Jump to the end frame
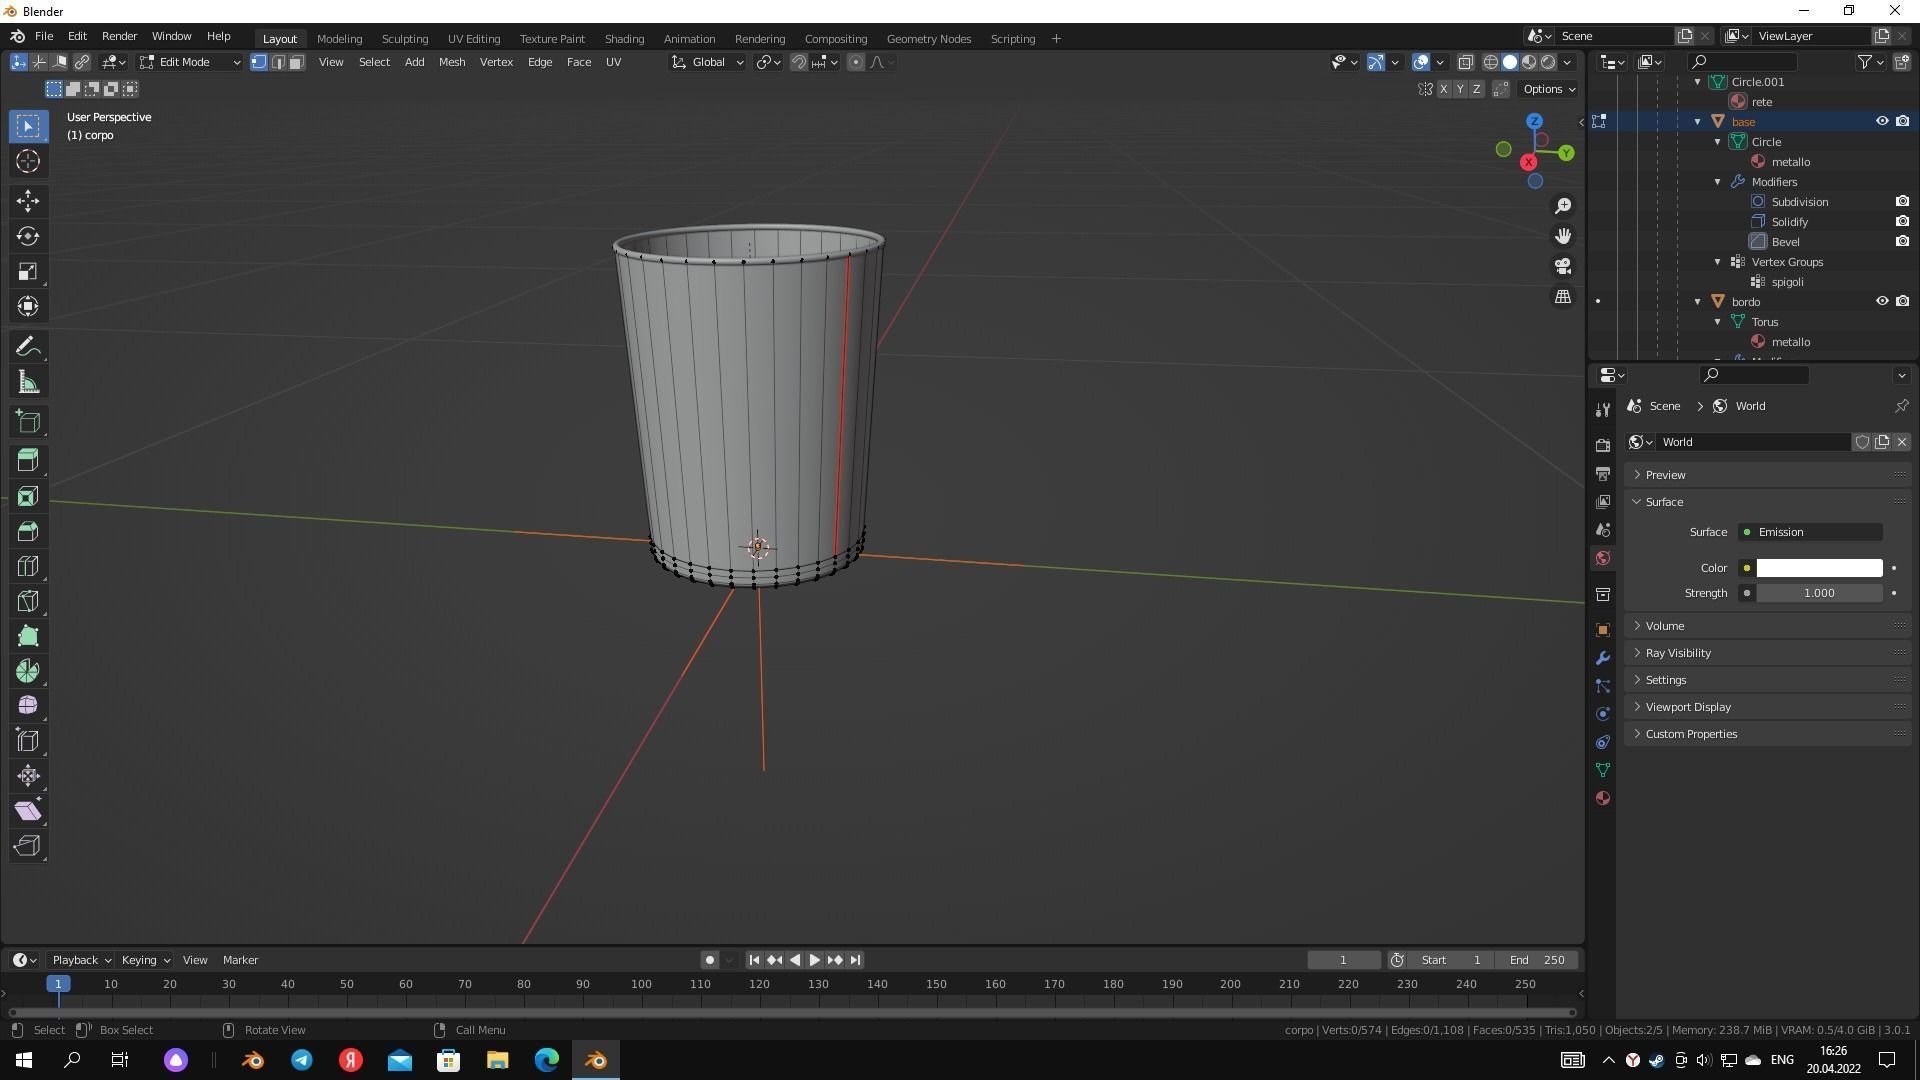The image size is (1920, 1080). click(855, 960)
